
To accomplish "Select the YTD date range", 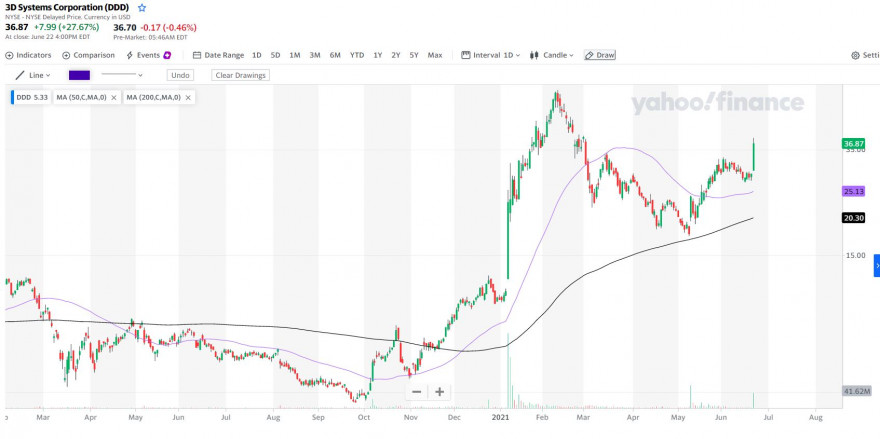I will [x=357, y=55].
